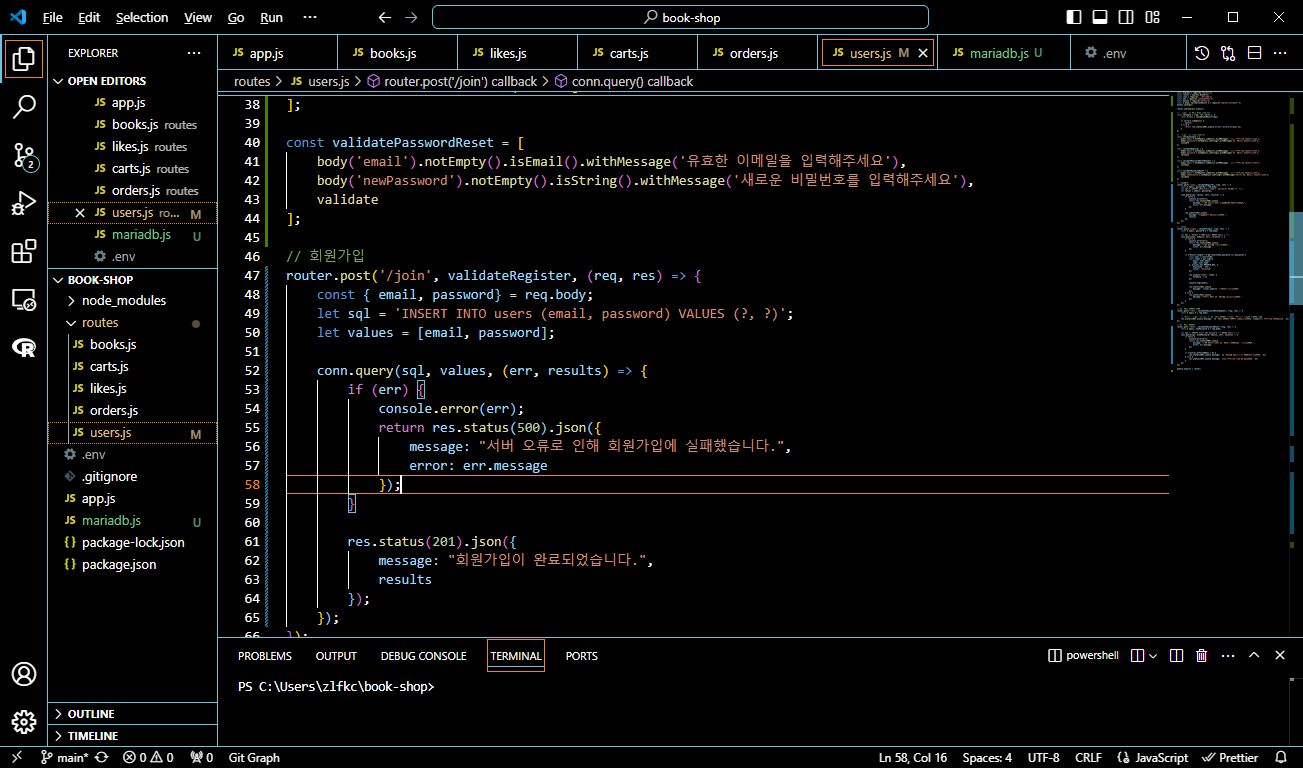Close the terminal panel
Image resolution: width=1303 pixels, height=768 pixels.
tap(1280, 656)
